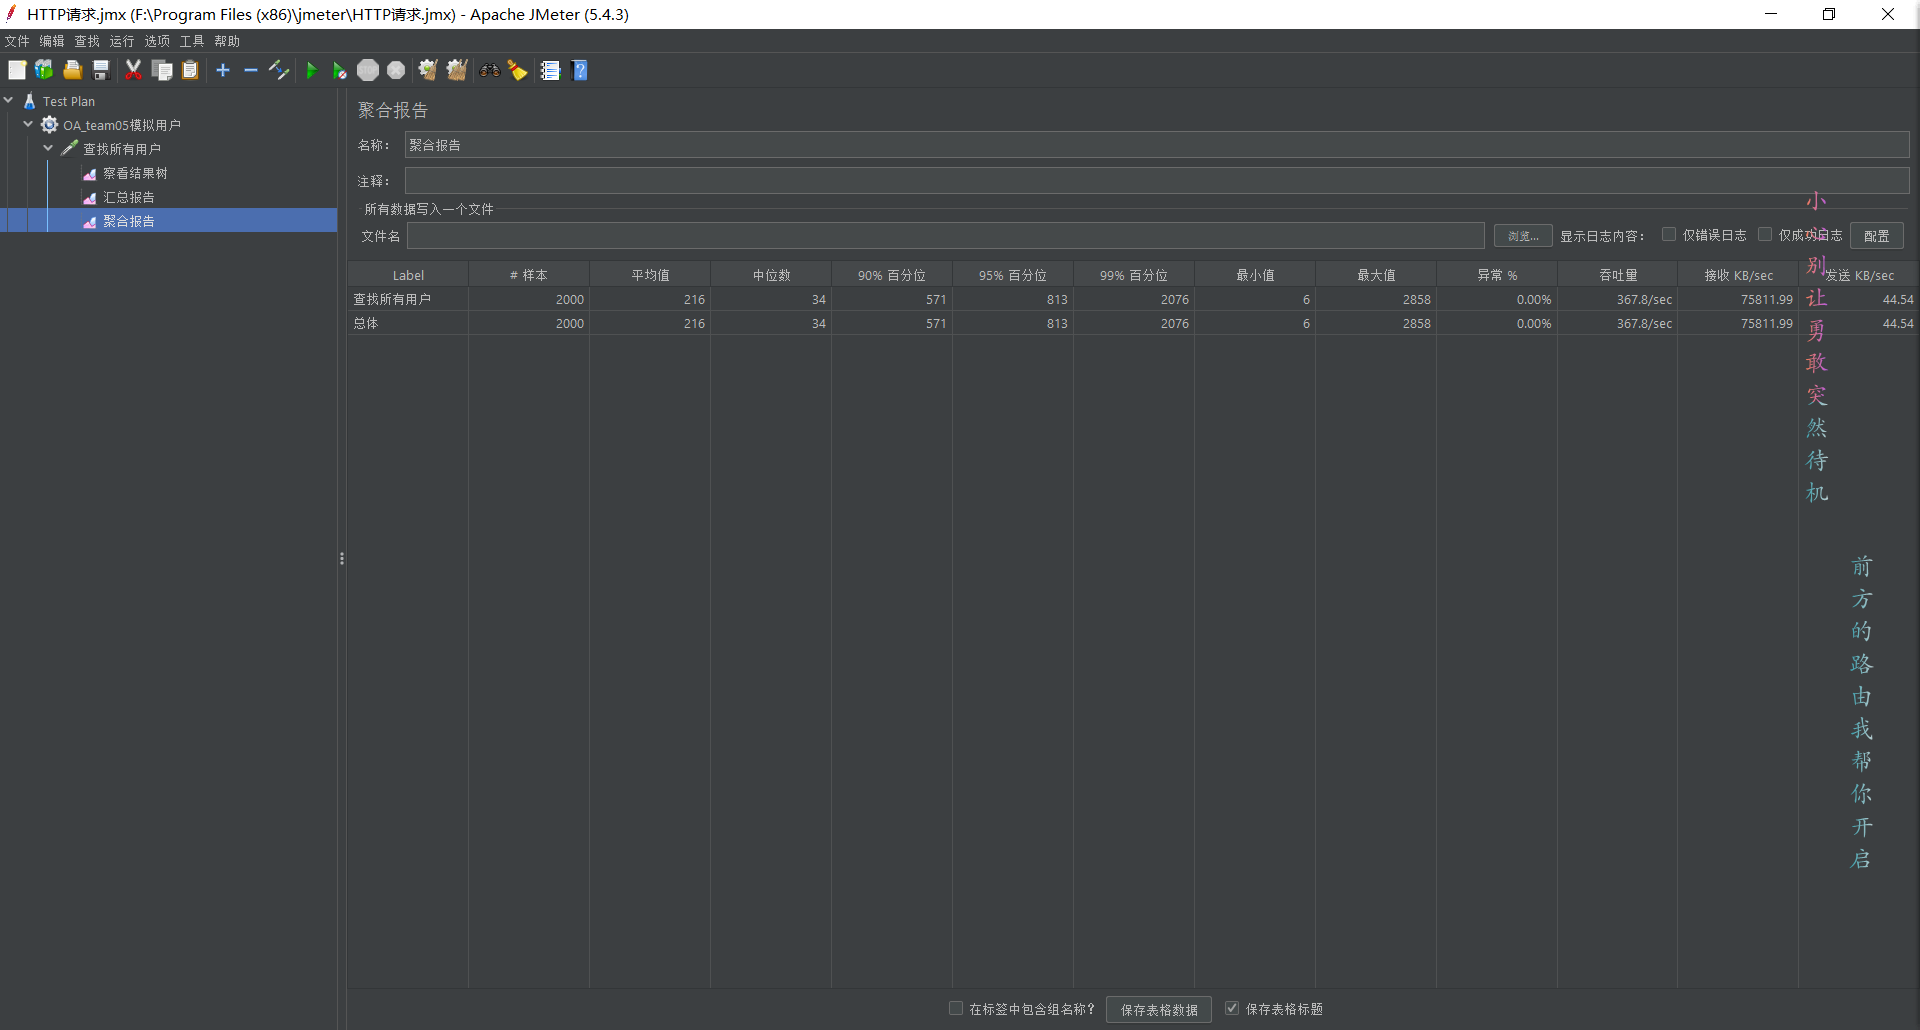Click the scissors Cut icon
The width and height of the screenshot is (1920, 1030).
(x=133, y=70)
